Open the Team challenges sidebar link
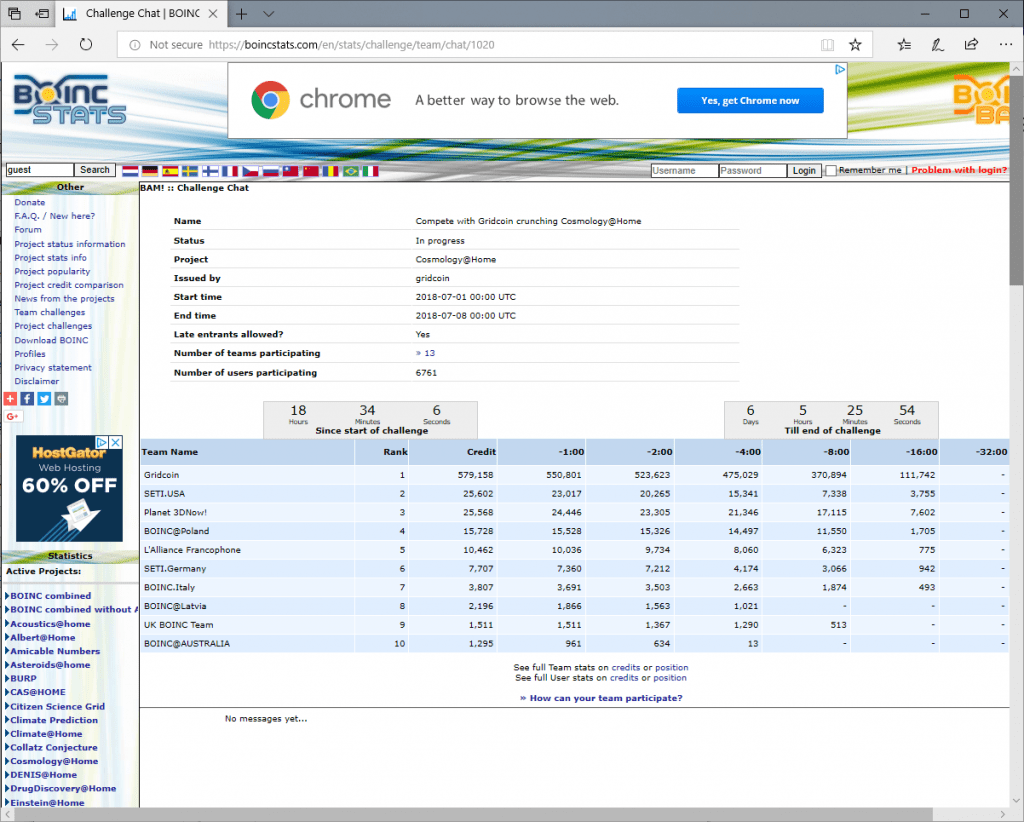Viewport: 1024px width, 822px height. tap(49, 312)
